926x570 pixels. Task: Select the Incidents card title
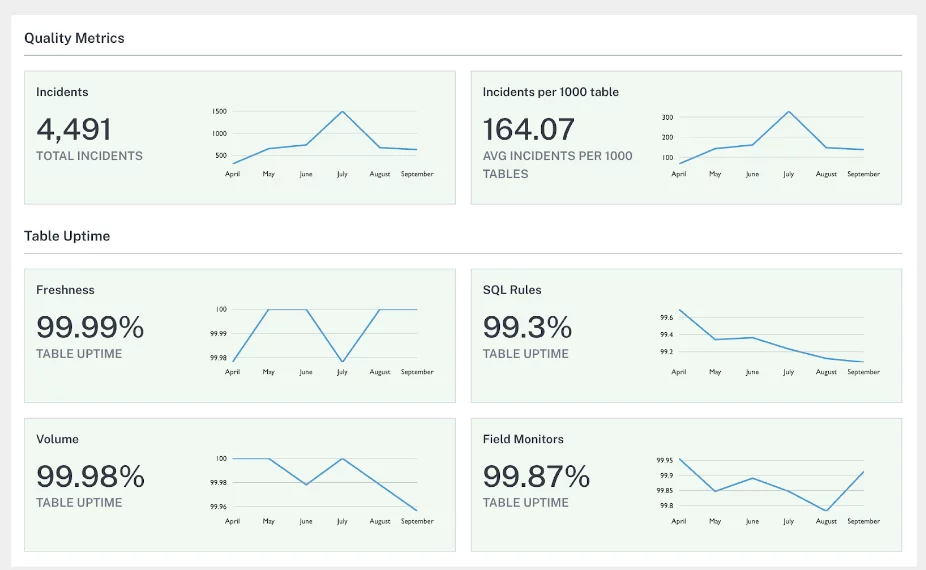pyautogui.click(x=62, y=92)
